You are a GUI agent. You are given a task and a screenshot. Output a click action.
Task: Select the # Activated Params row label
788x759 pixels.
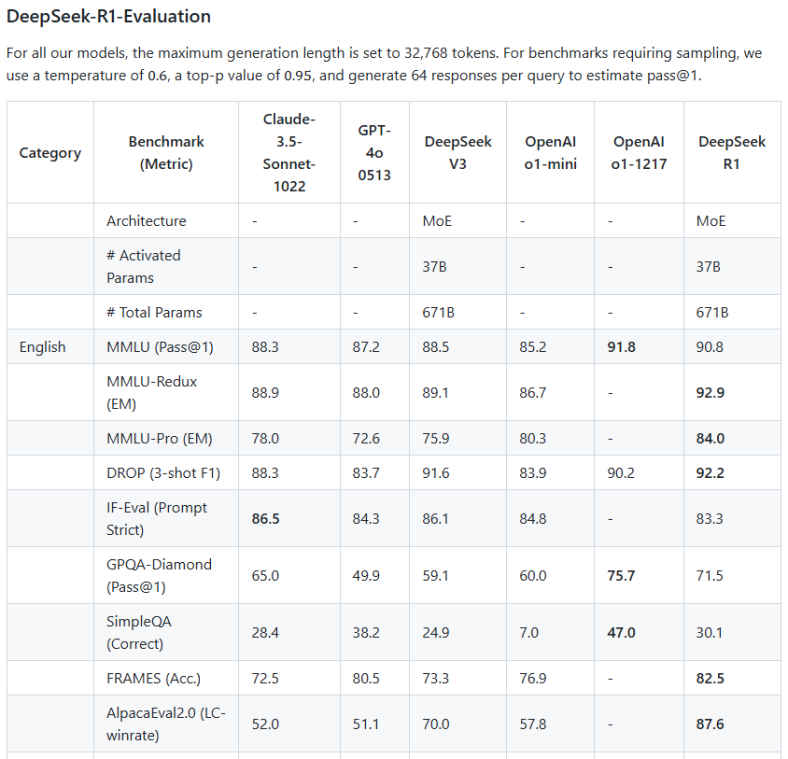143,266
